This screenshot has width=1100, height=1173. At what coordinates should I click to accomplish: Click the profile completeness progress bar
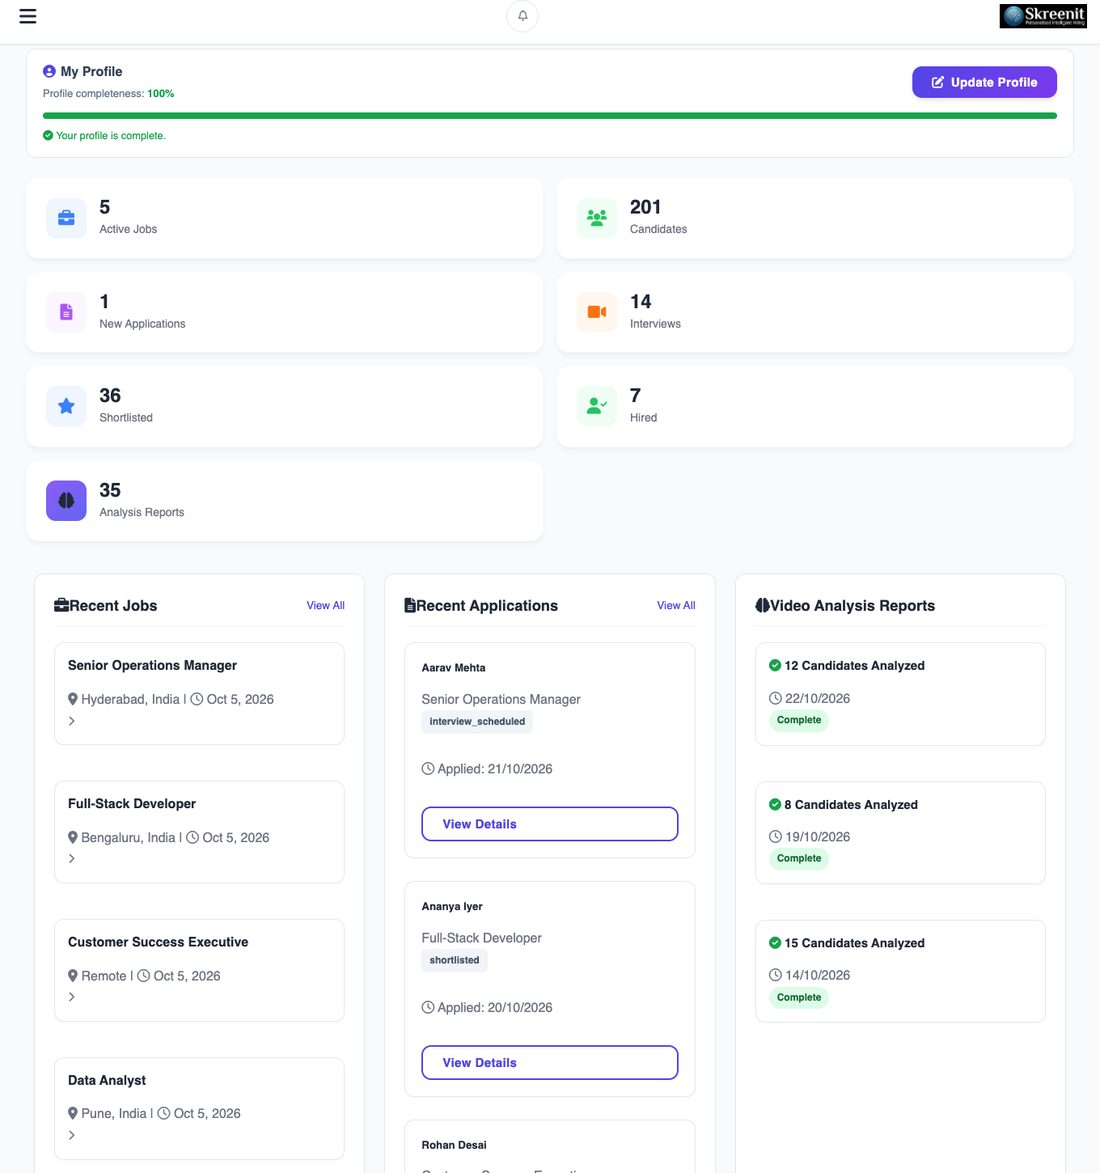point(549,116)
